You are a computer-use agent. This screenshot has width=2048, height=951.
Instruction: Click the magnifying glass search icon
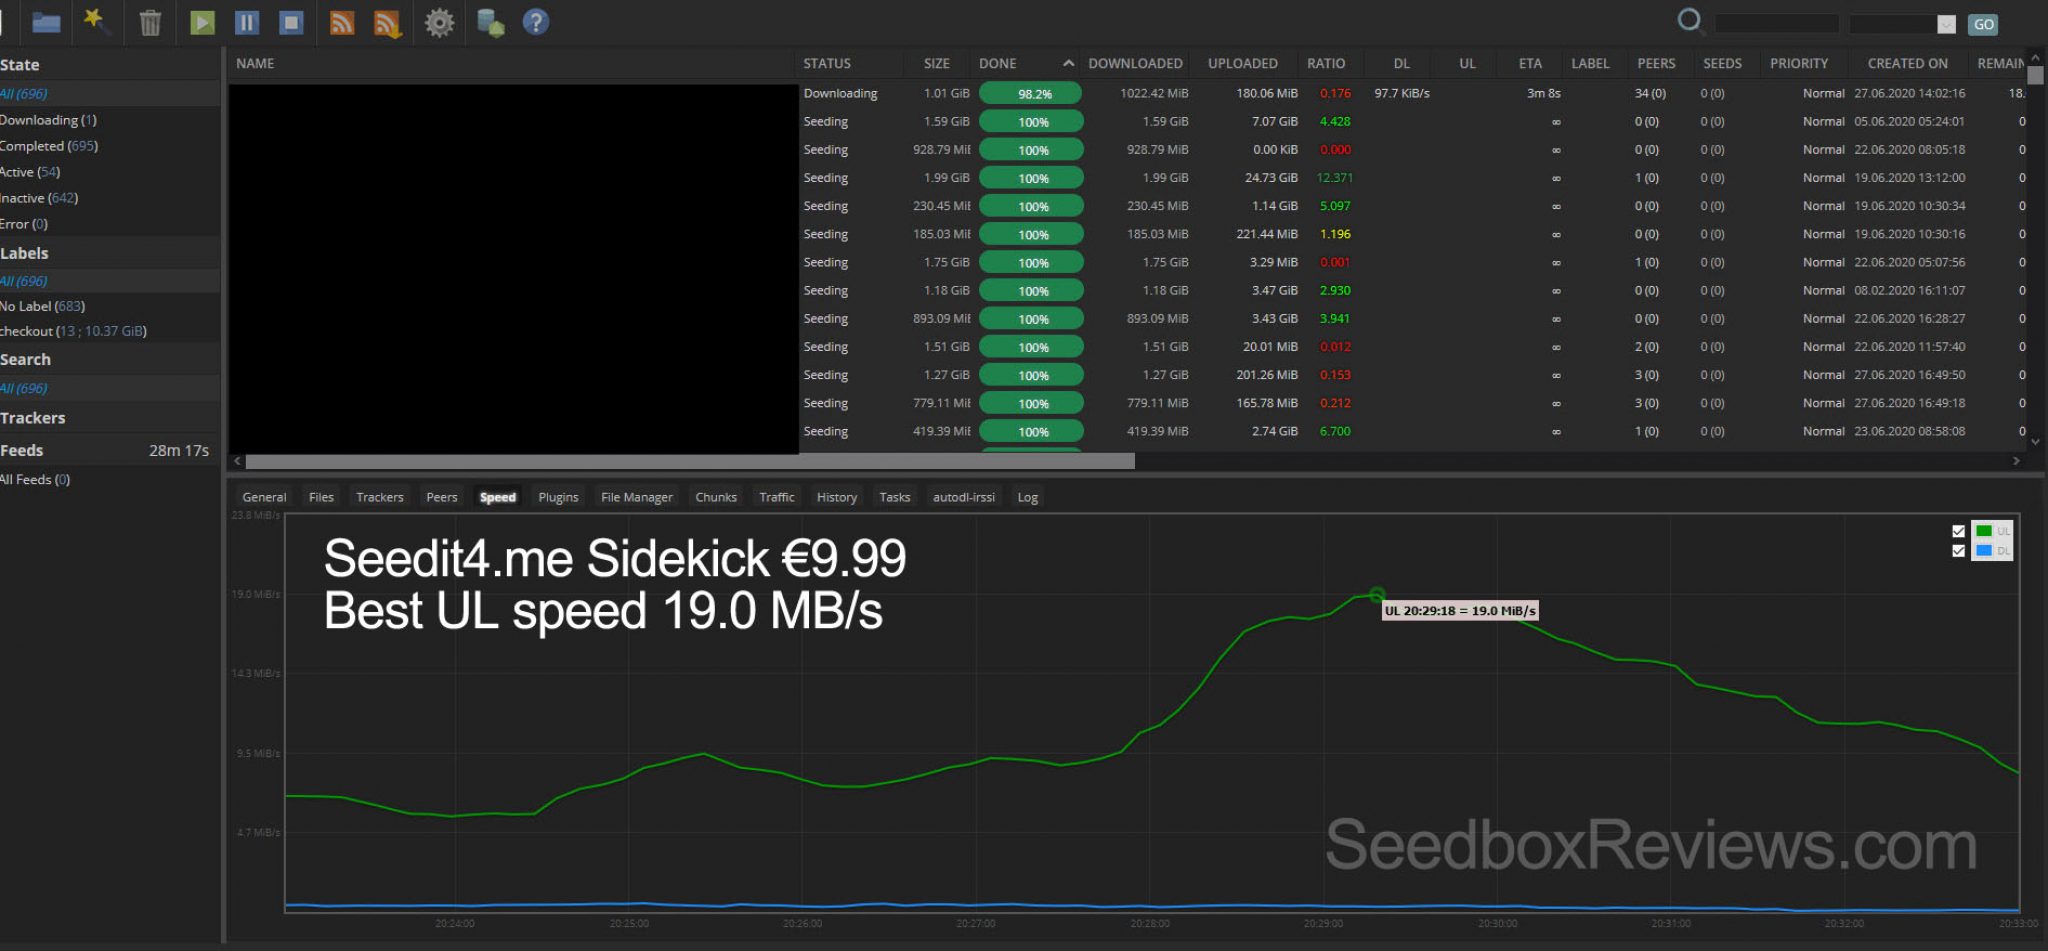[1689, 21]
